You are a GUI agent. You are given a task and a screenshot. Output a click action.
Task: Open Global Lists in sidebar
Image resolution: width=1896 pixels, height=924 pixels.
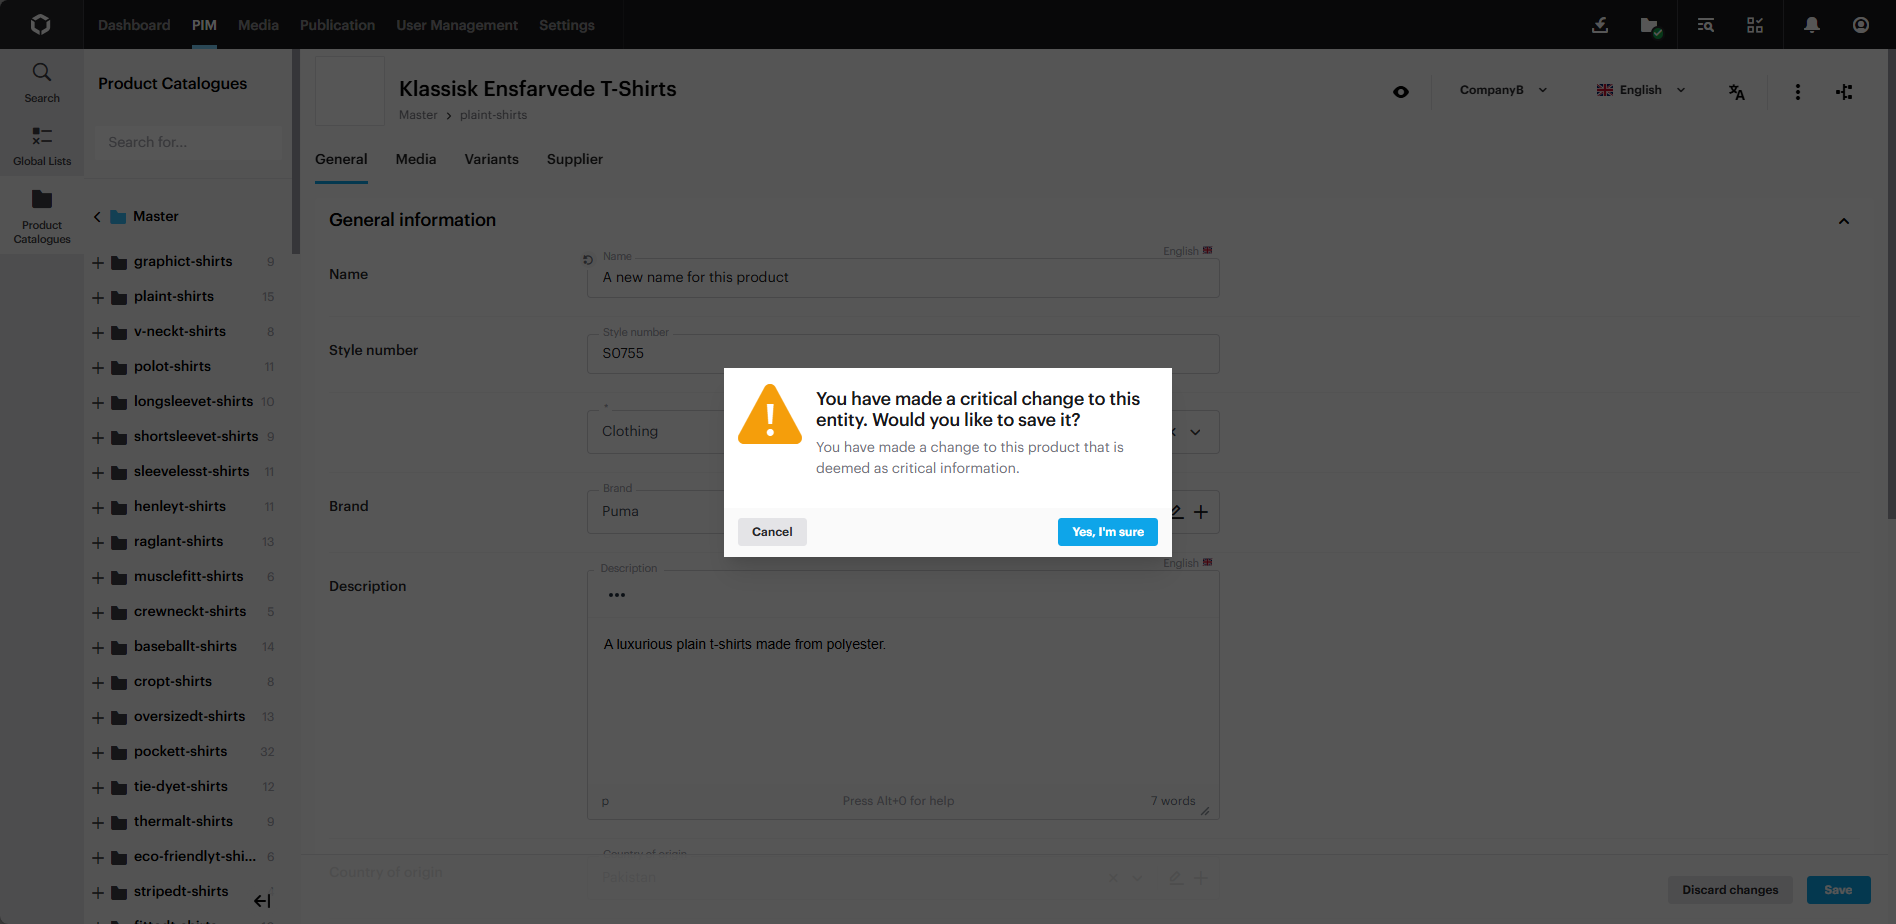tap(42, 145)
